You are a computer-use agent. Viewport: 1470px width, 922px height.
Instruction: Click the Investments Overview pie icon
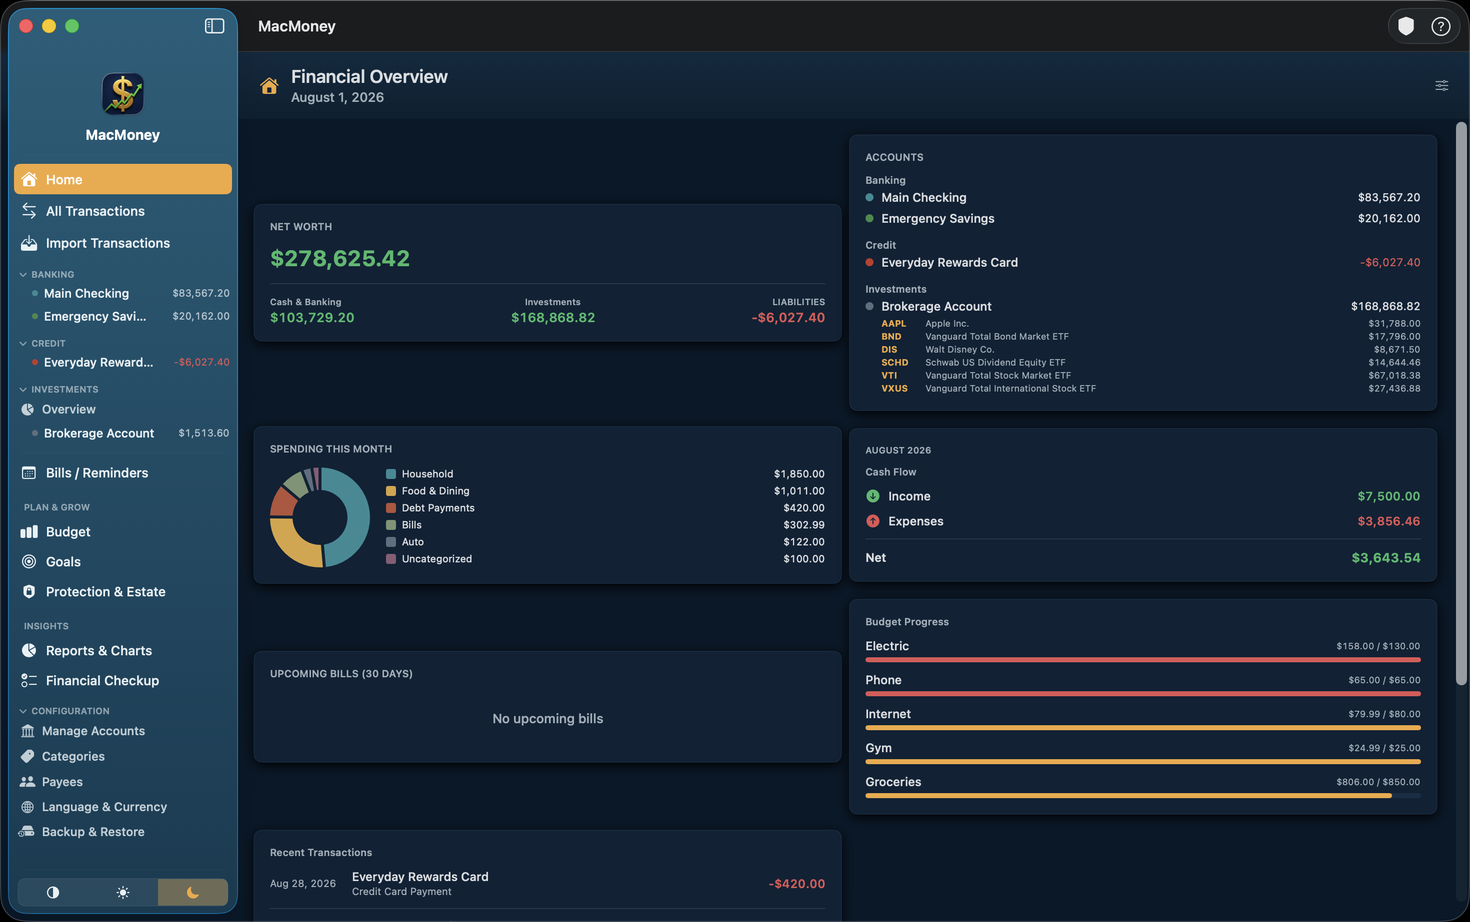point(27,410)
